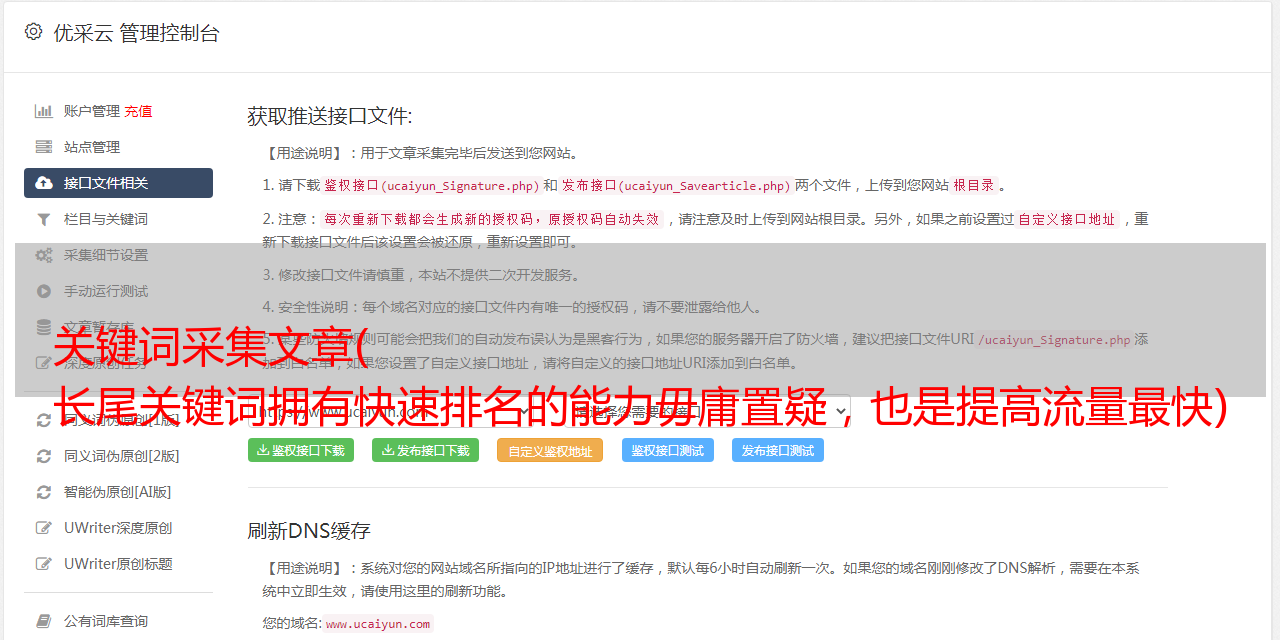Click the edit icon for UWriter深度原创

point(44,528)
